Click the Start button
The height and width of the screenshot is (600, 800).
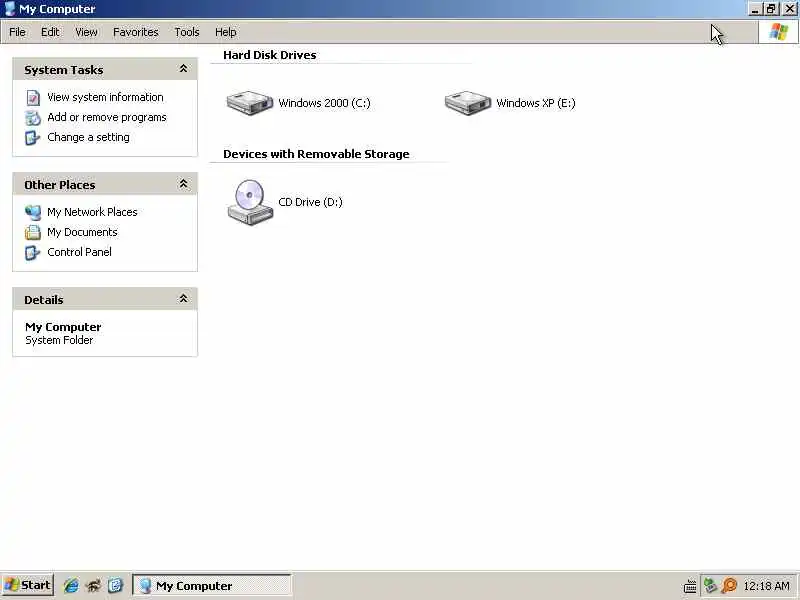pos(28,585)
